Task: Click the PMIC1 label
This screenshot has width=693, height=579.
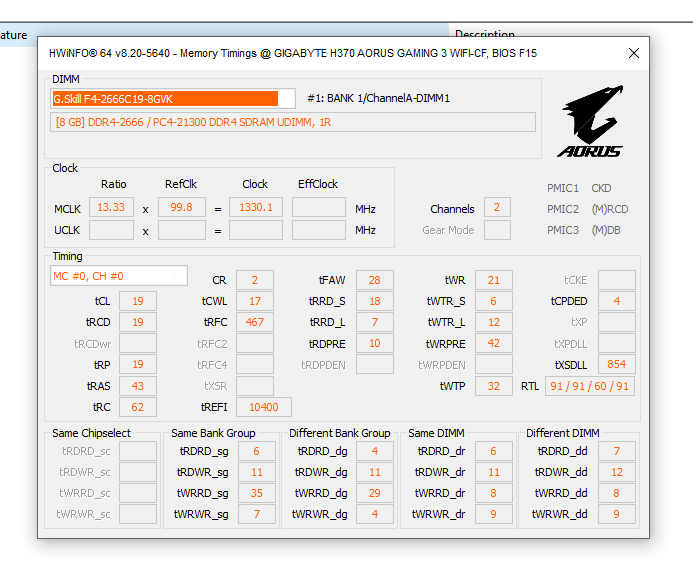Action: tap(563, 188)
